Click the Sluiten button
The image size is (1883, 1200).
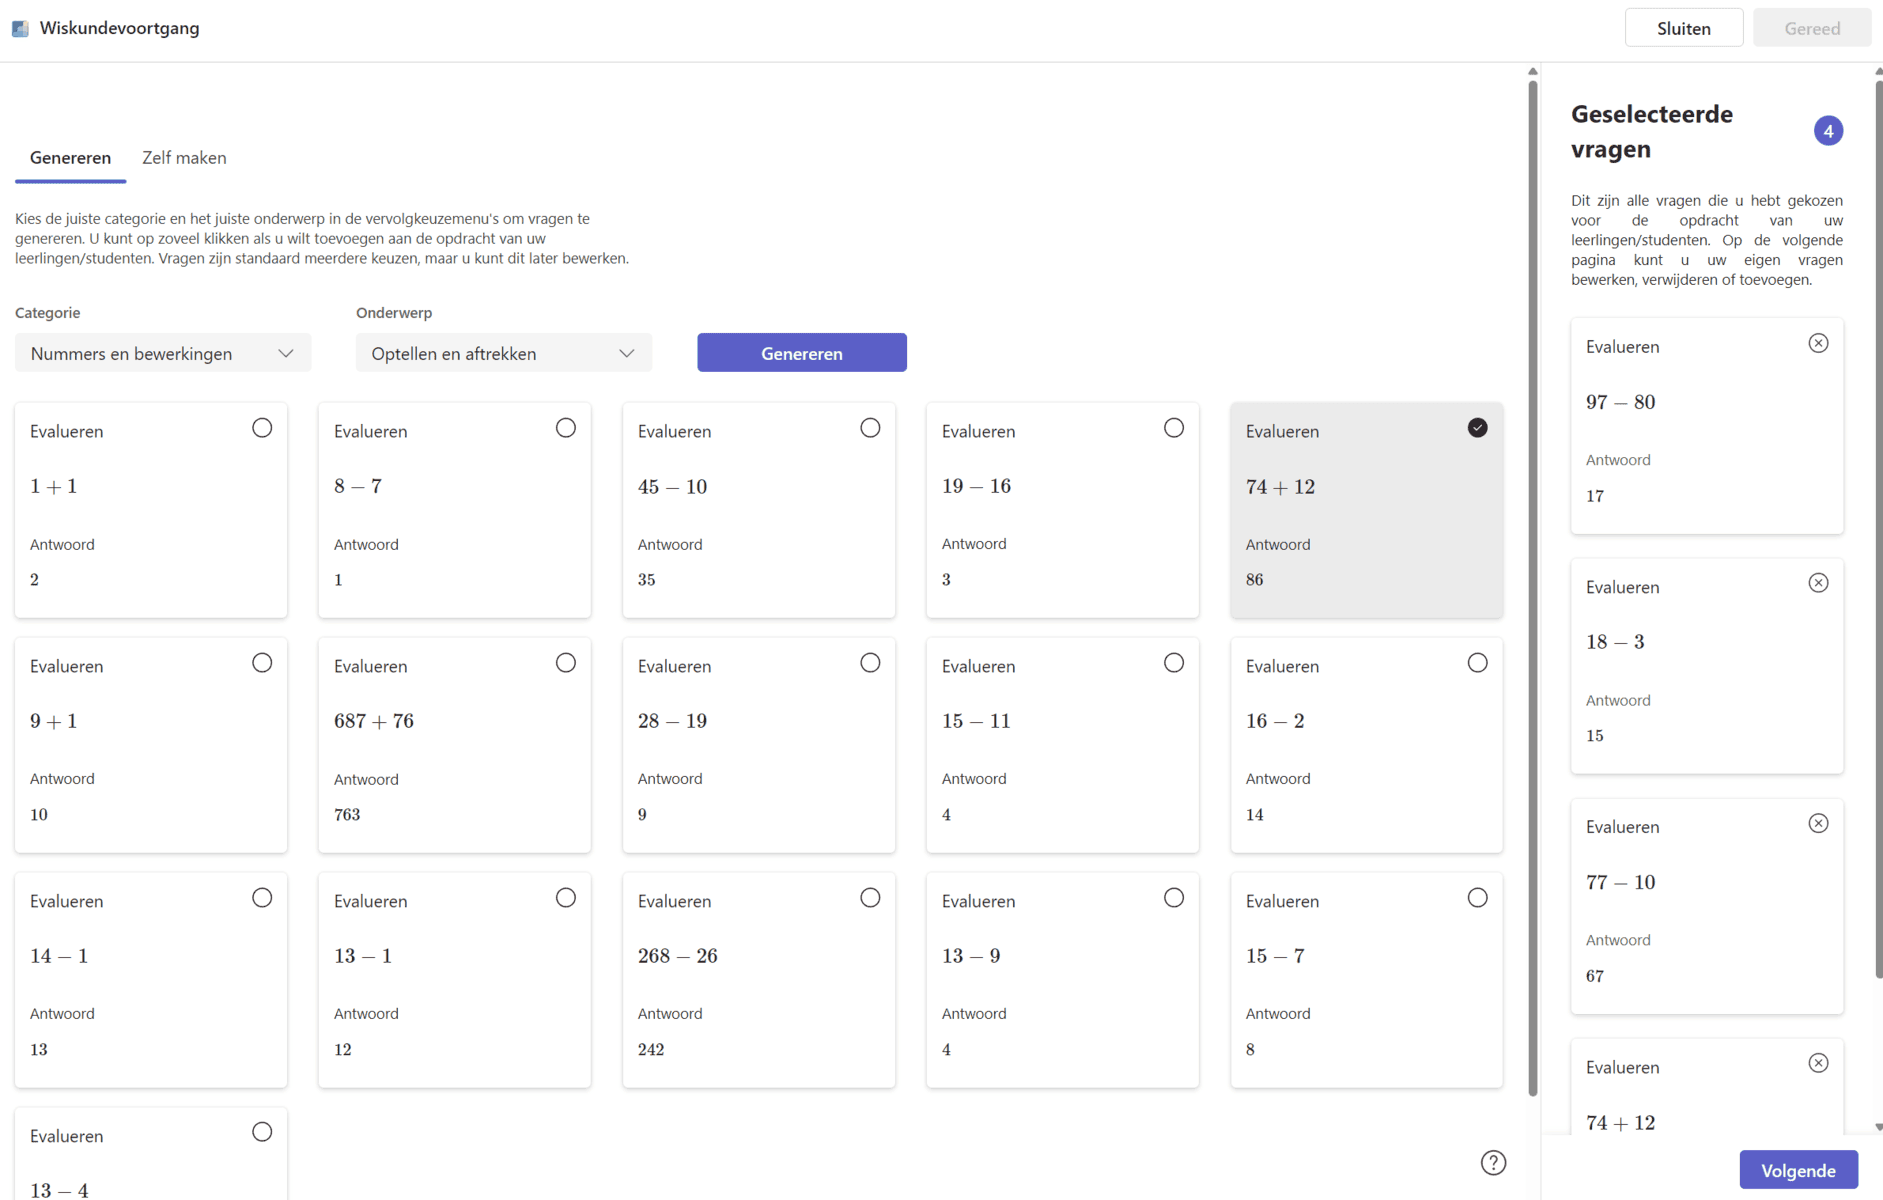click(x=1683, y=28)
